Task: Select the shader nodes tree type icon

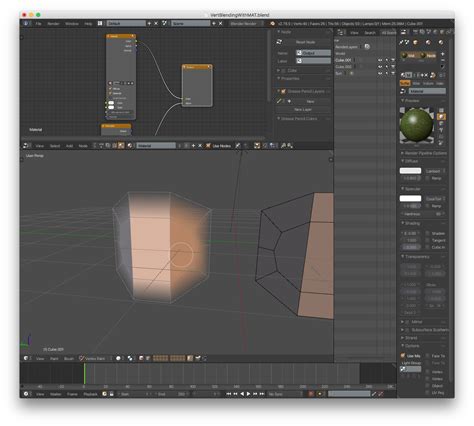Action: click(x=121, y=146)
